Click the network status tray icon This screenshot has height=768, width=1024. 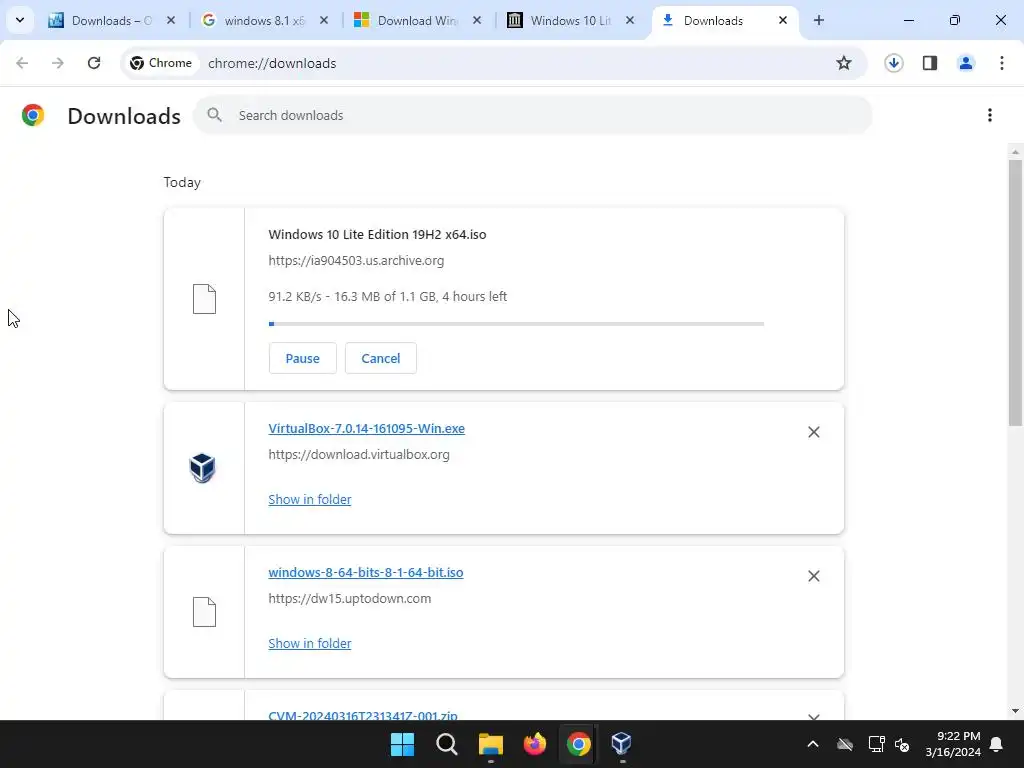(876, 744)
